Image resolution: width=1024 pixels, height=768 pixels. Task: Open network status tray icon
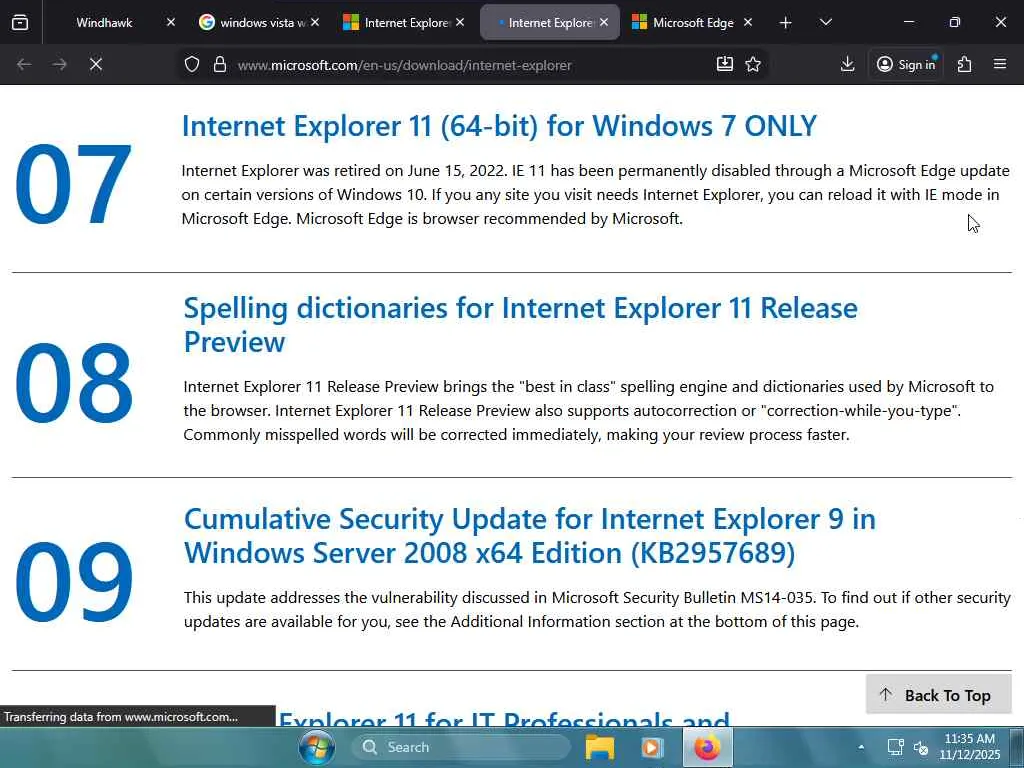[x=895, y=747]
